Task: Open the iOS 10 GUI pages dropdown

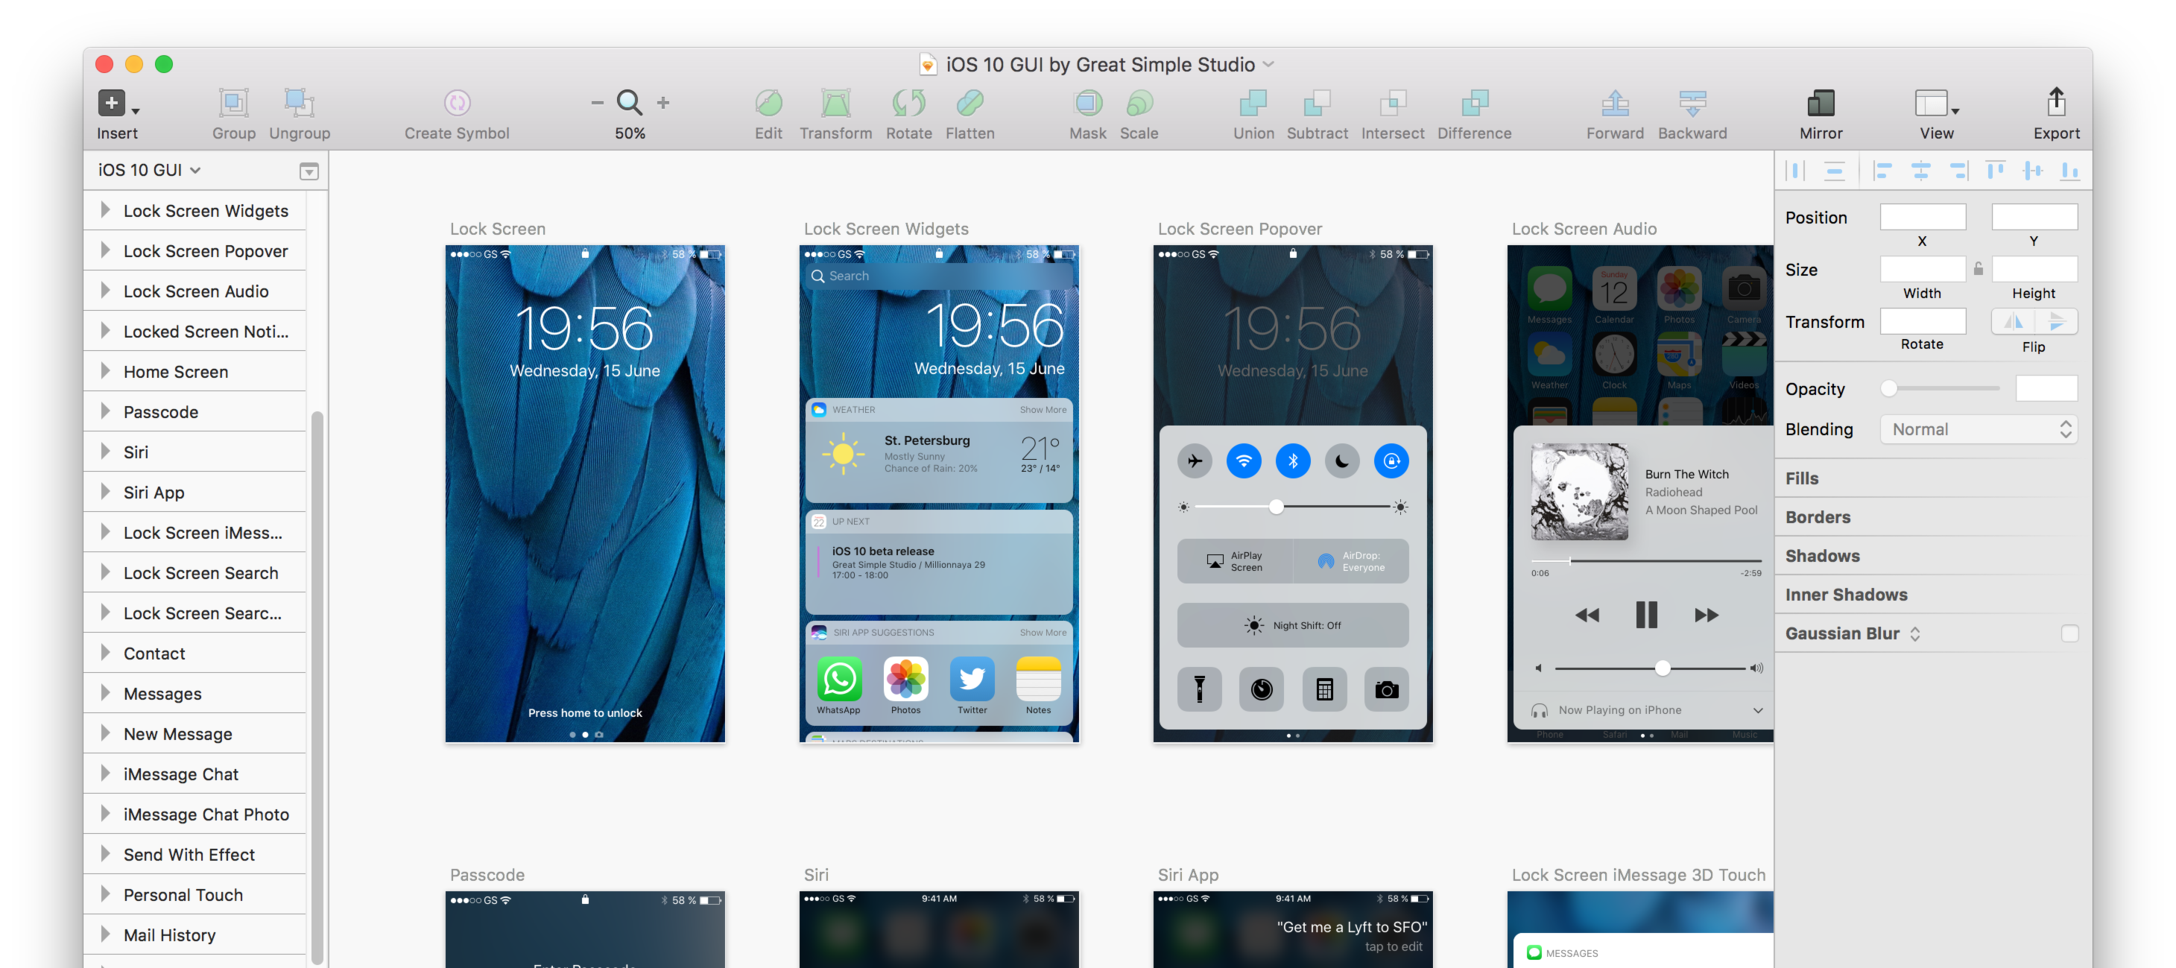Action: (x=150, y=170)
